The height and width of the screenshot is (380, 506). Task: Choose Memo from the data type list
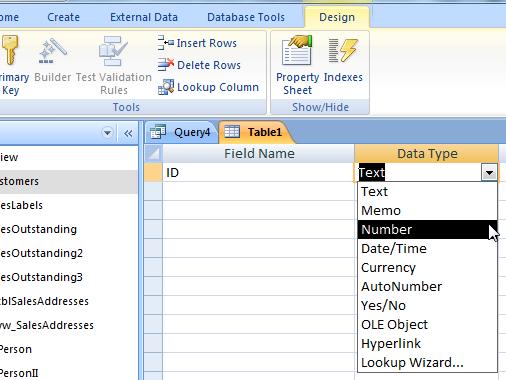coord(427,211)
